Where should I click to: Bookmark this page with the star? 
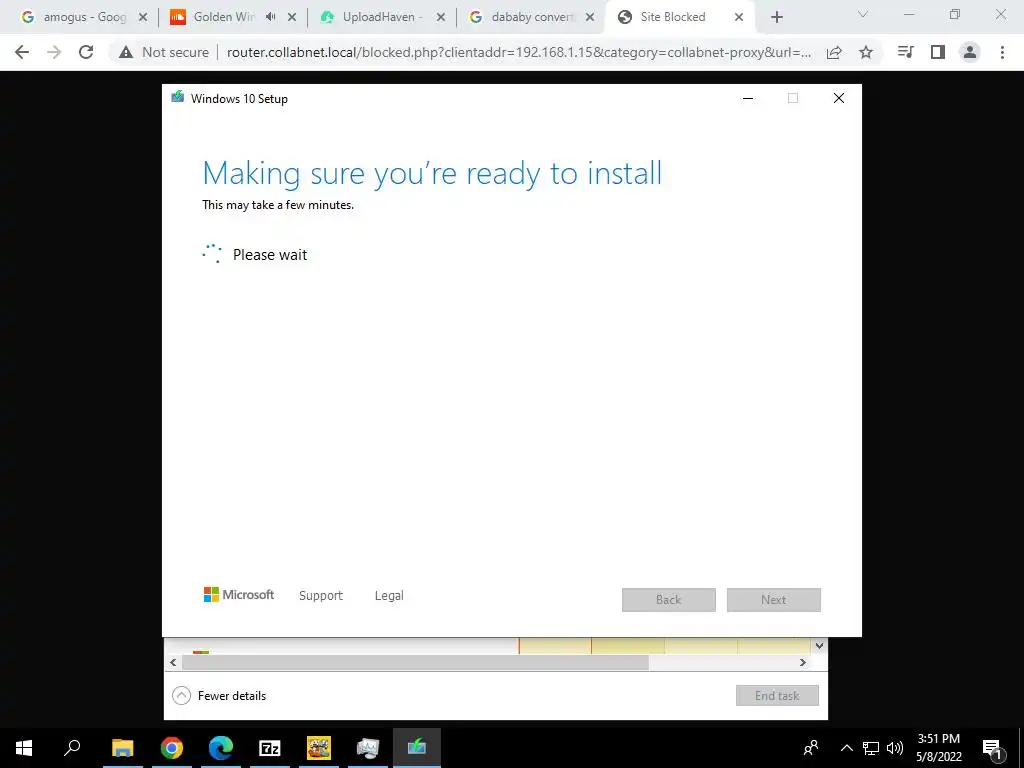(x=866, y=53)
